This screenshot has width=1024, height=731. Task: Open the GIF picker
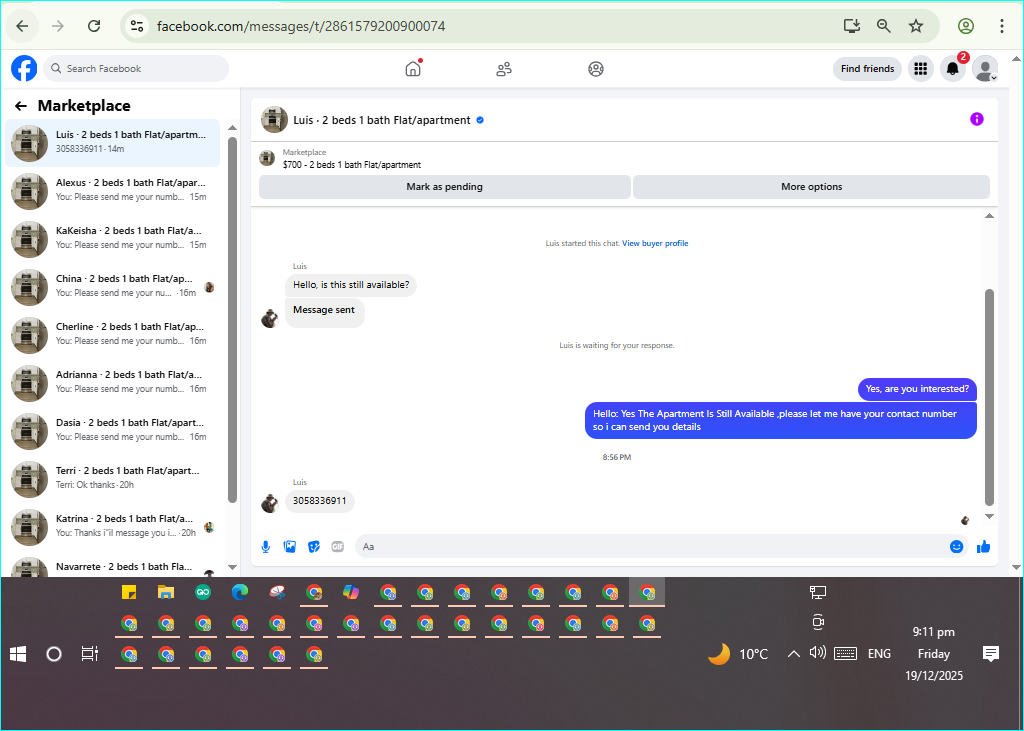coord(338,547)
